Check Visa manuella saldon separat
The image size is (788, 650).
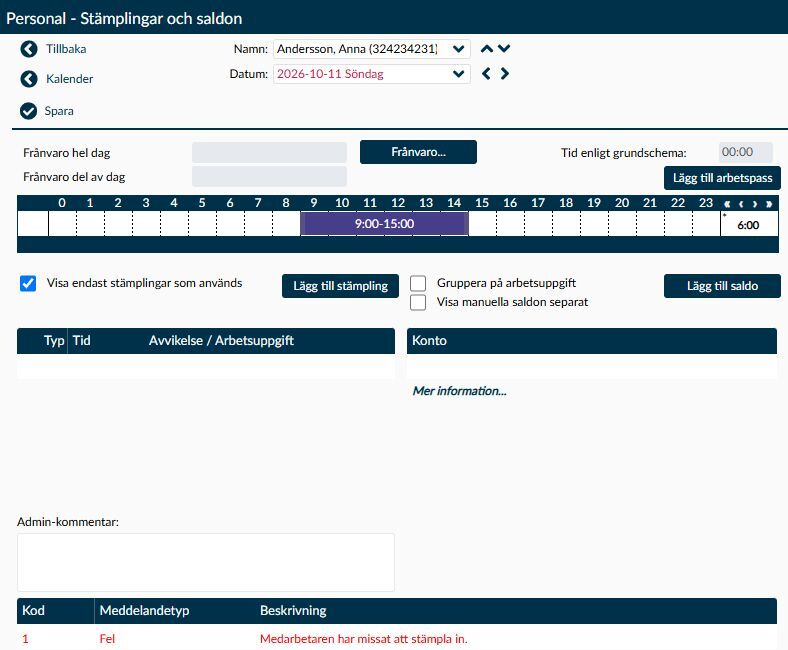coord(418,303)
